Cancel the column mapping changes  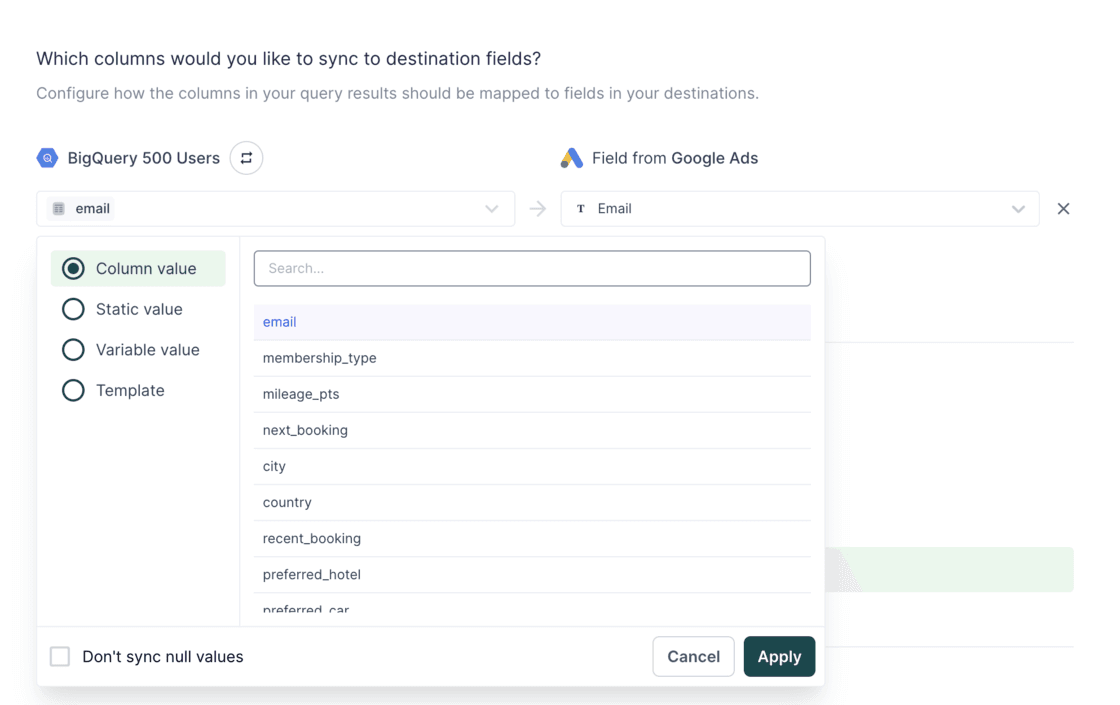point(693,656)
